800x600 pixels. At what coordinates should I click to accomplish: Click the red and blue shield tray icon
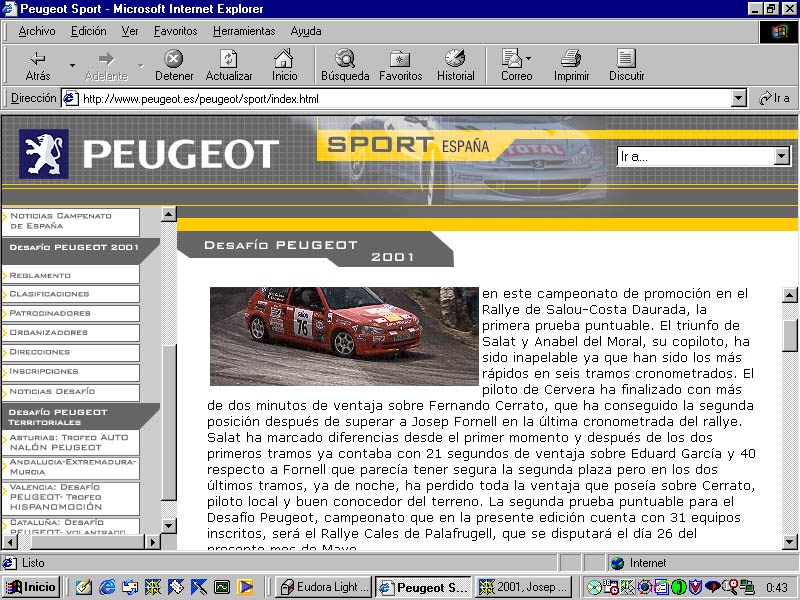pyautogui.click(x=695, y=587)
